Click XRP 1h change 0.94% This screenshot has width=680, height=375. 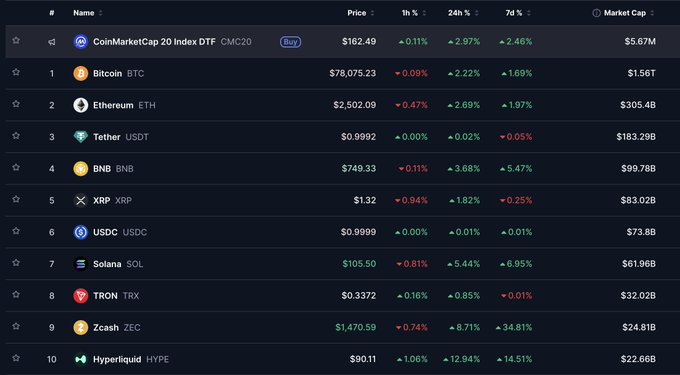coord(411,200)
